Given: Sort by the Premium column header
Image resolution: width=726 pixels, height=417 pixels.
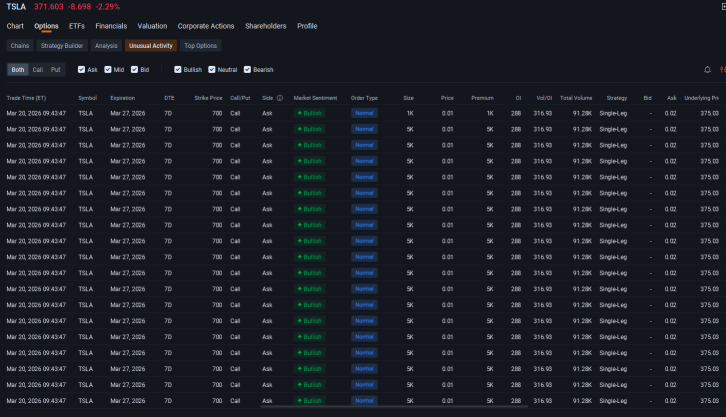Looking at the screenshot, I should (x=482, y=98).
